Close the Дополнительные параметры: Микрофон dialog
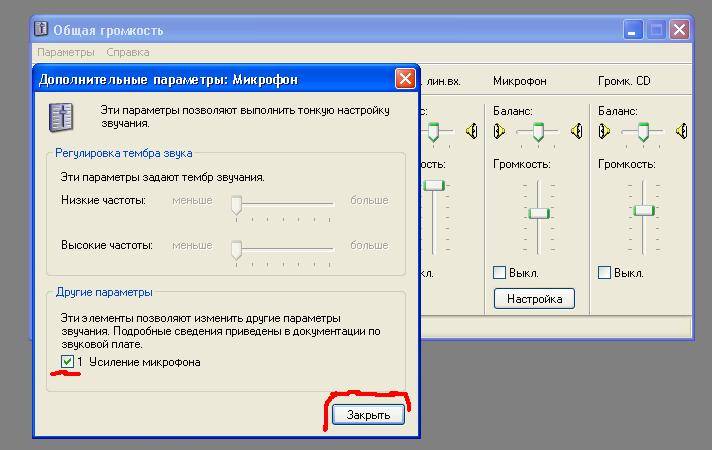712x450 pixels. (405, 79)
